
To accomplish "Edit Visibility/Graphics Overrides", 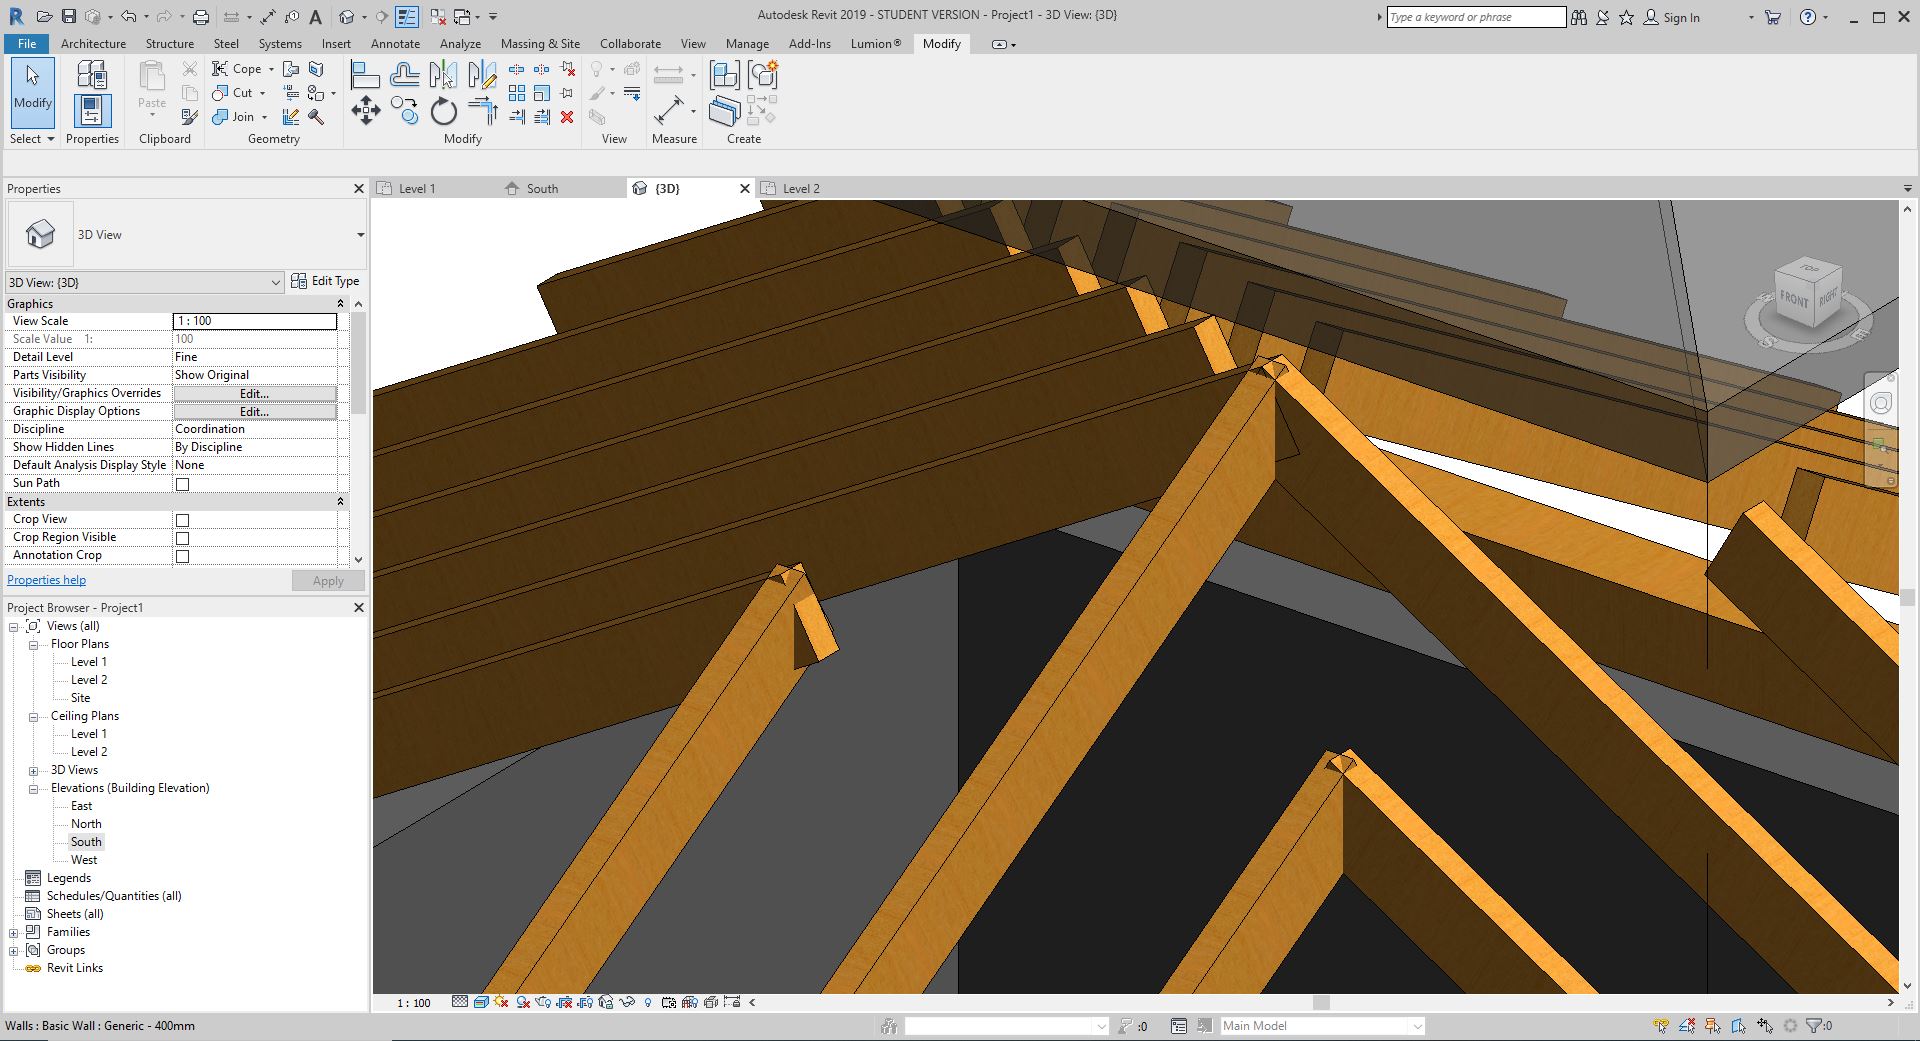I will pyautogui.click(x=253, y=393).
